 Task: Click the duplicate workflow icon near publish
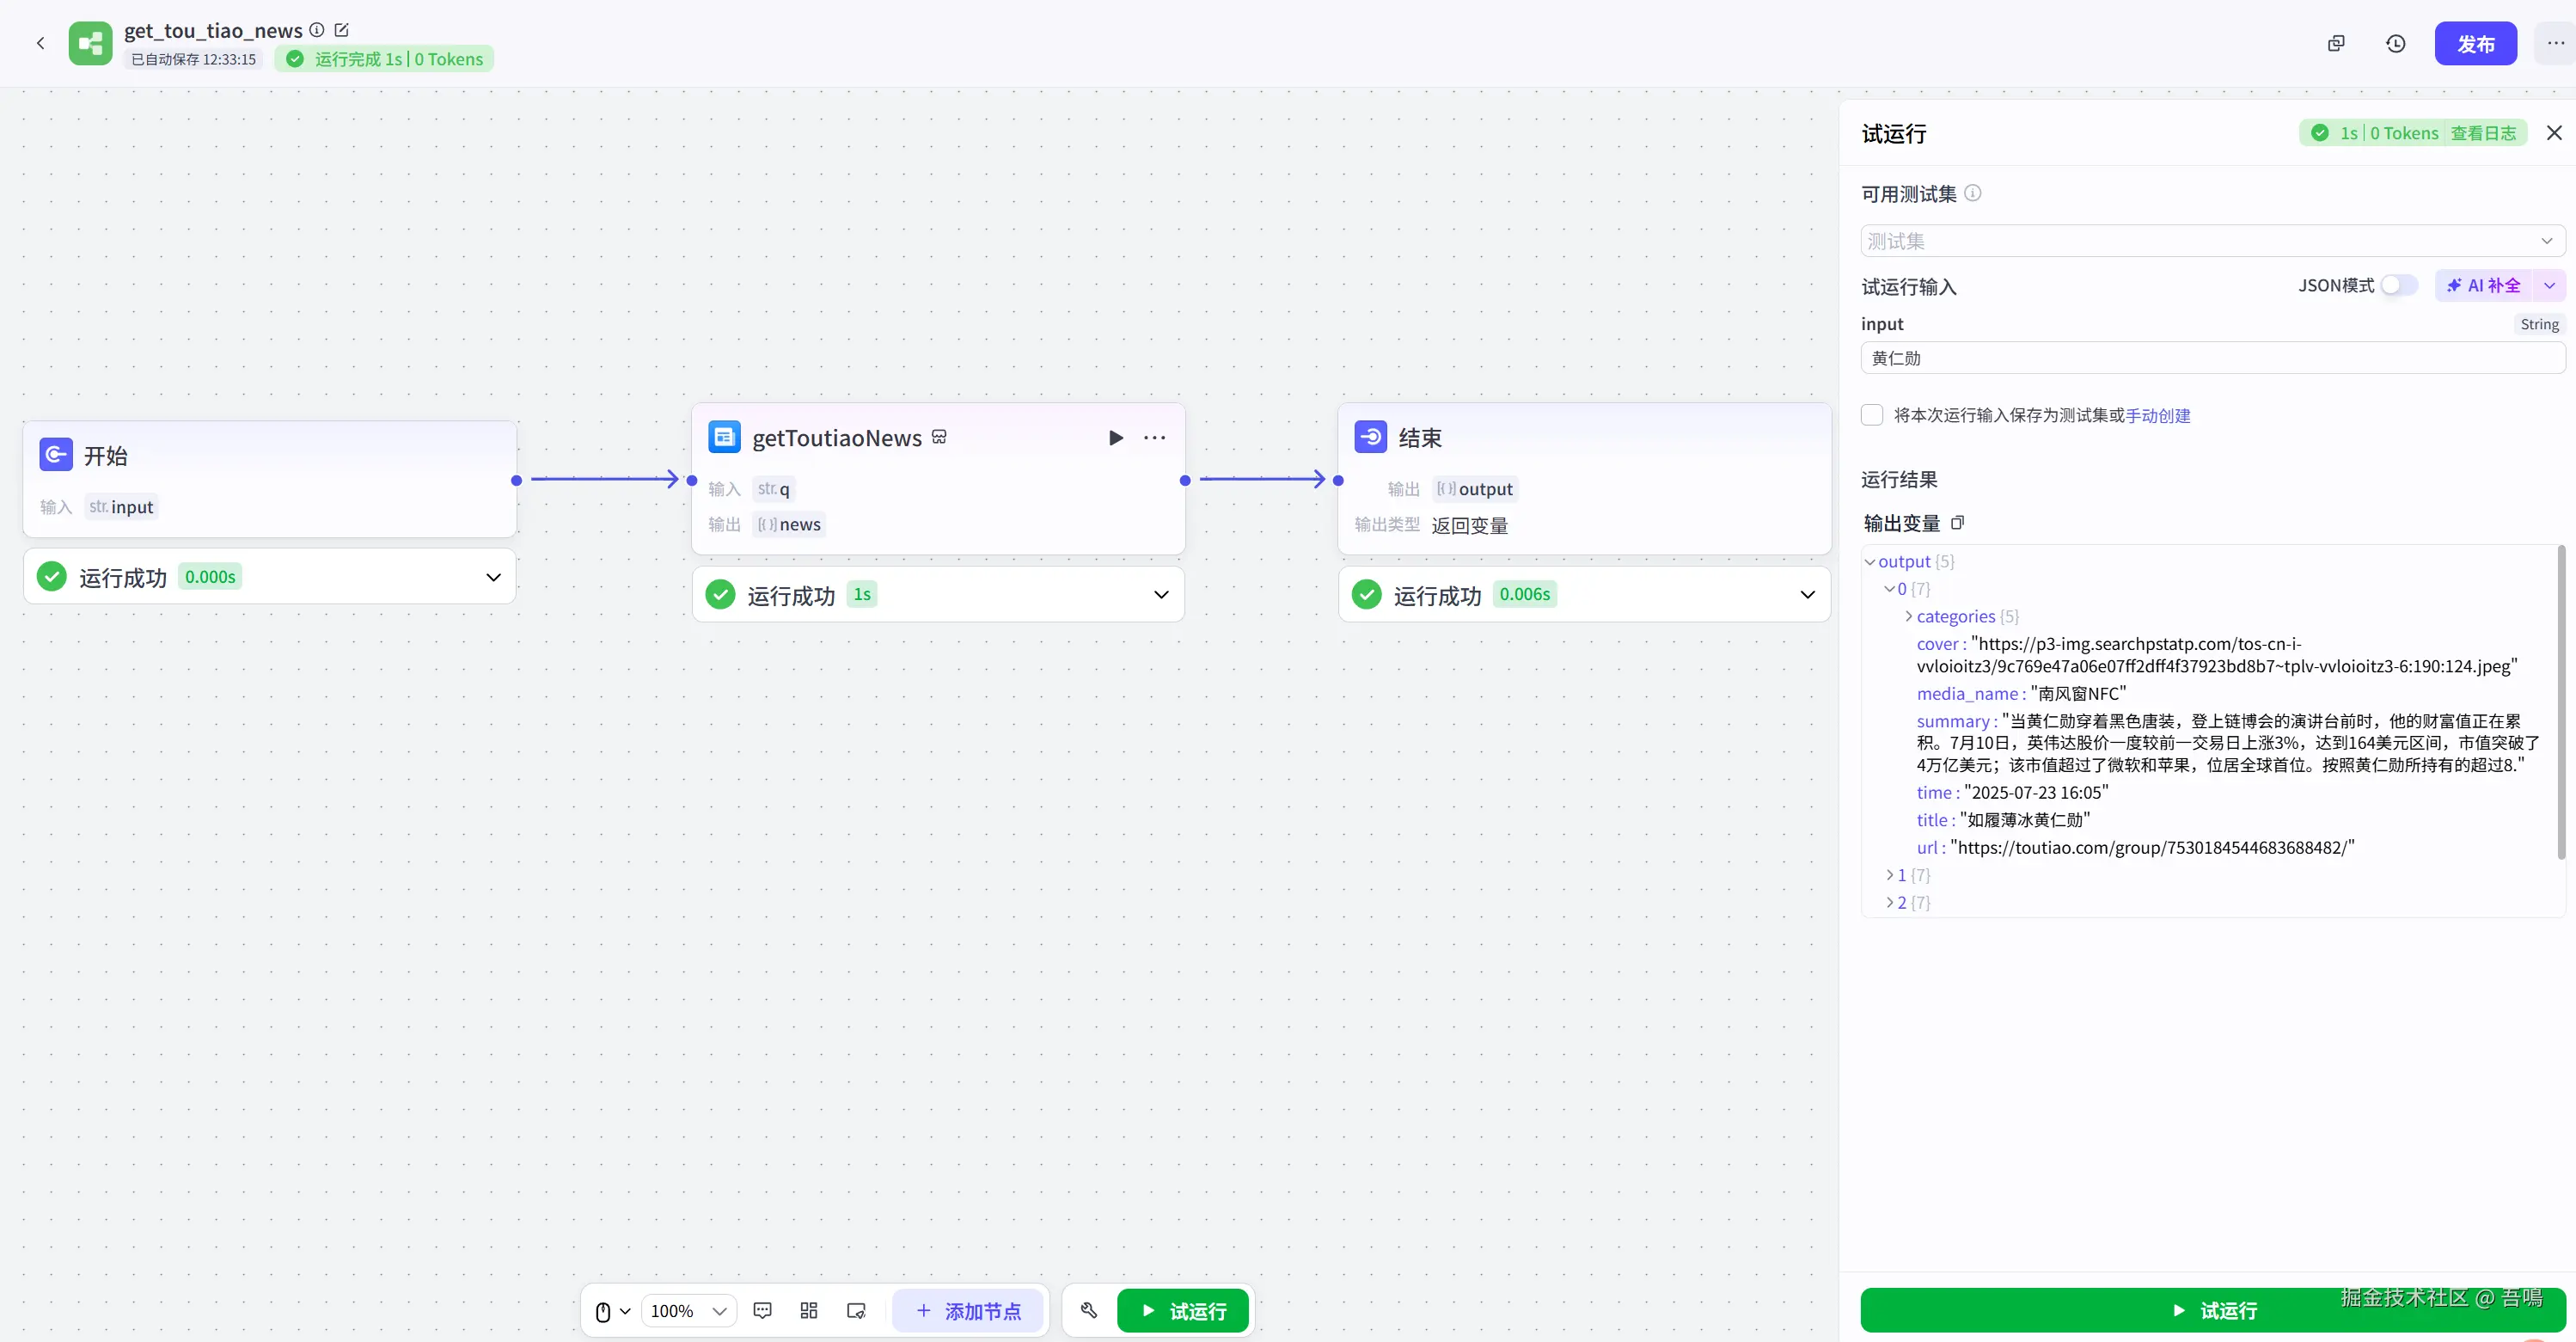coord(2336,44)
